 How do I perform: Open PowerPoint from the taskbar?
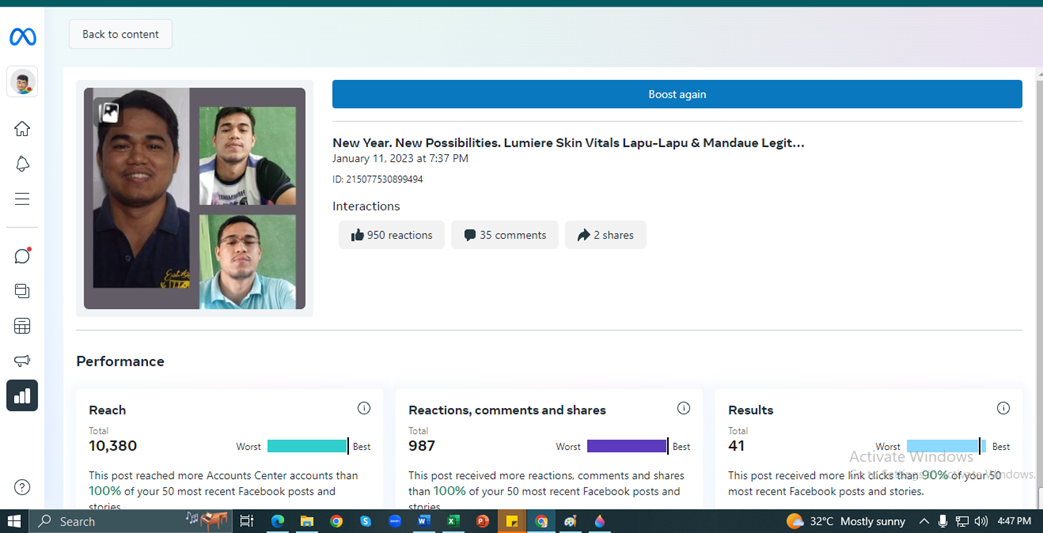(x=482, y=521)
